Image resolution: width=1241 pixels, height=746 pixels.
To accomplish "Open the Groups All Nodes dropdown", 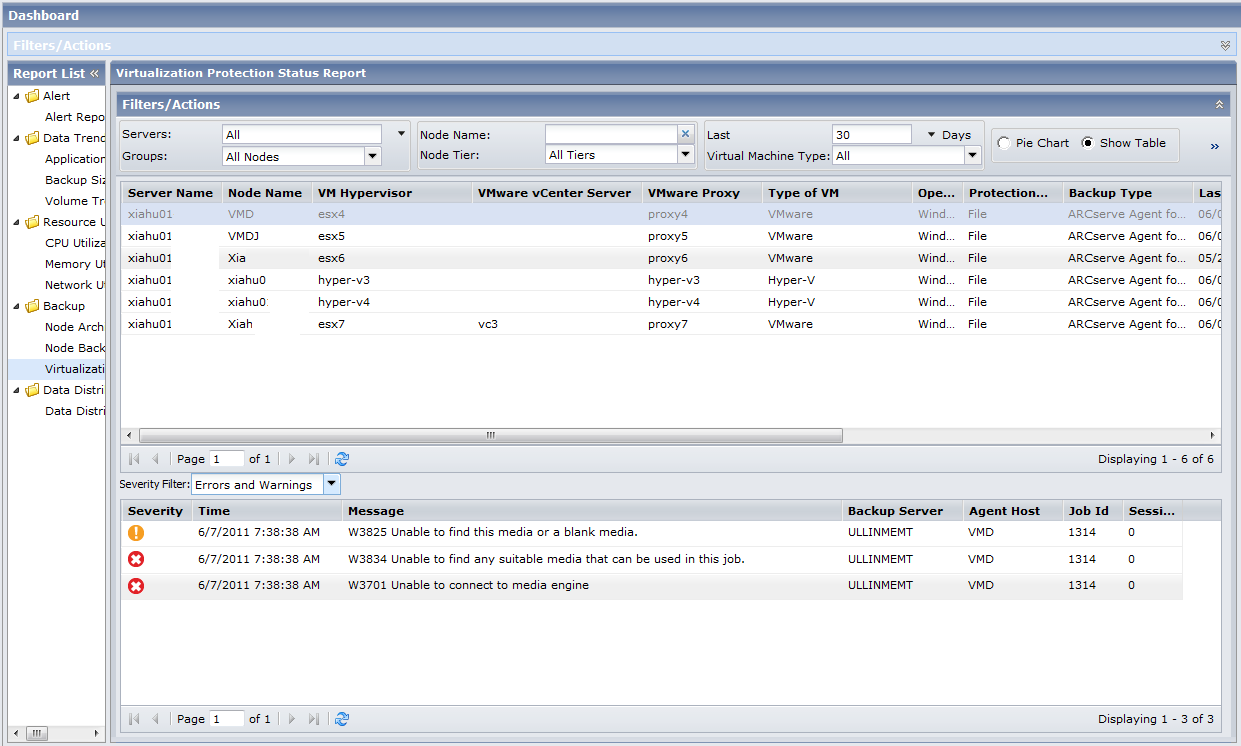I will pos(373,156).
